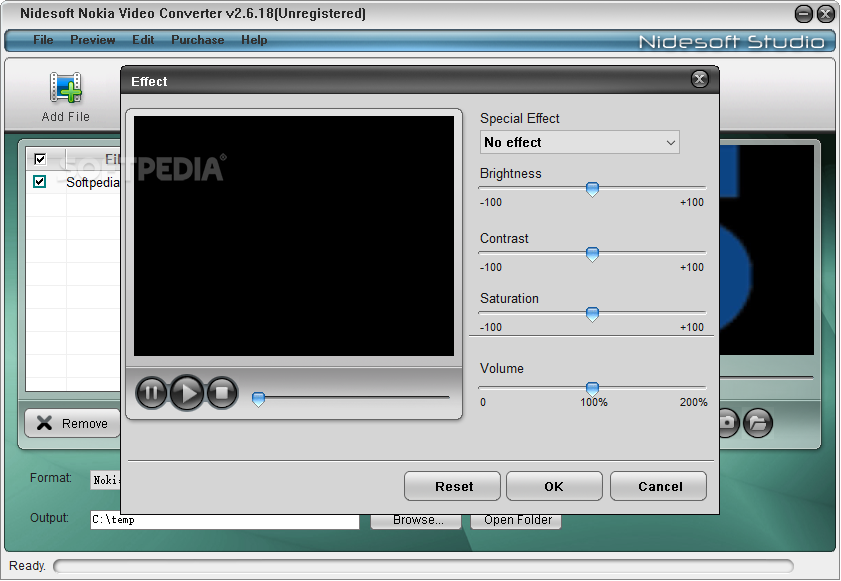Uncheck the Softpedia file checkbox

click(40, 181)
